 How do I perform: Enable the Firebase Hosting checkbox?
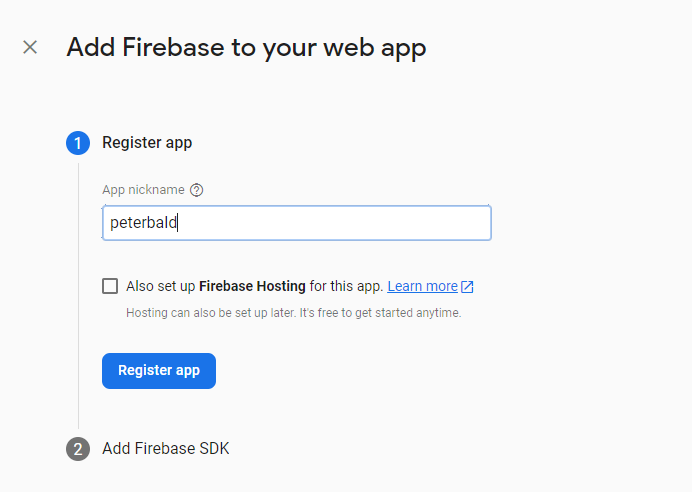[x=110, y=286]
